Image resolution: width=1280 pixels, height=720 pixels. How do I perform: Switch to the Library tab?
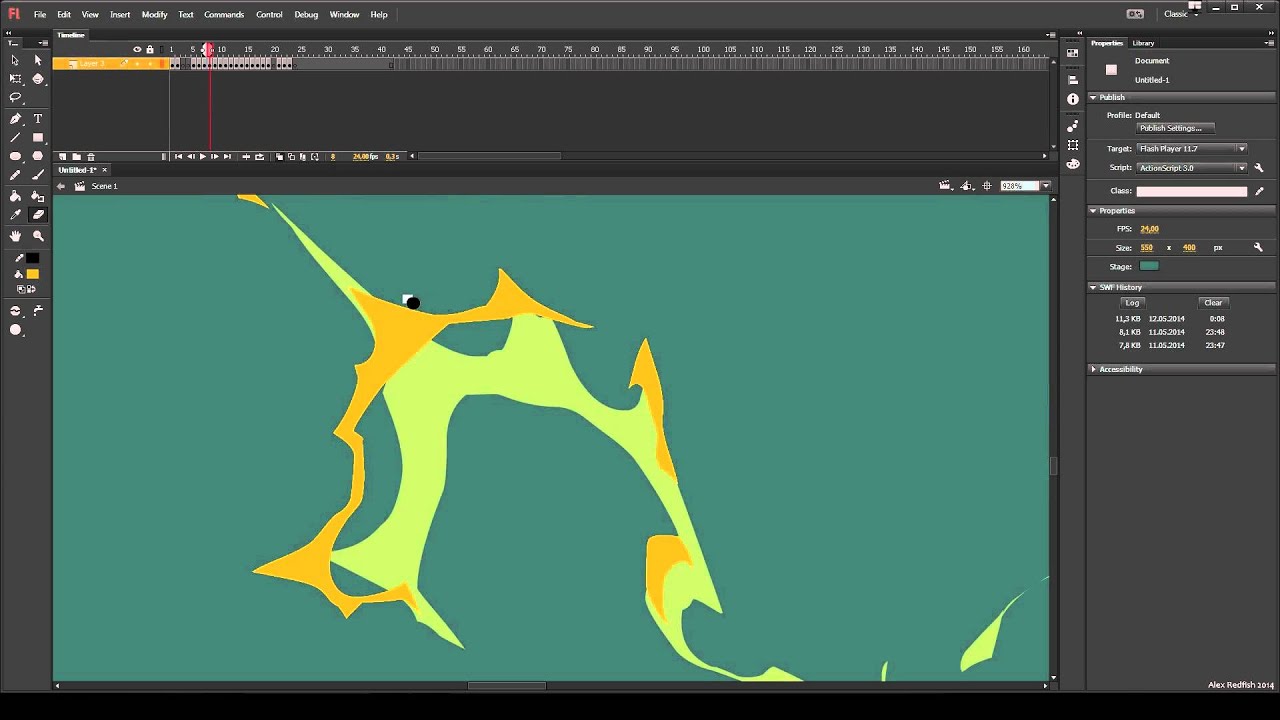tap(1143, 43)
